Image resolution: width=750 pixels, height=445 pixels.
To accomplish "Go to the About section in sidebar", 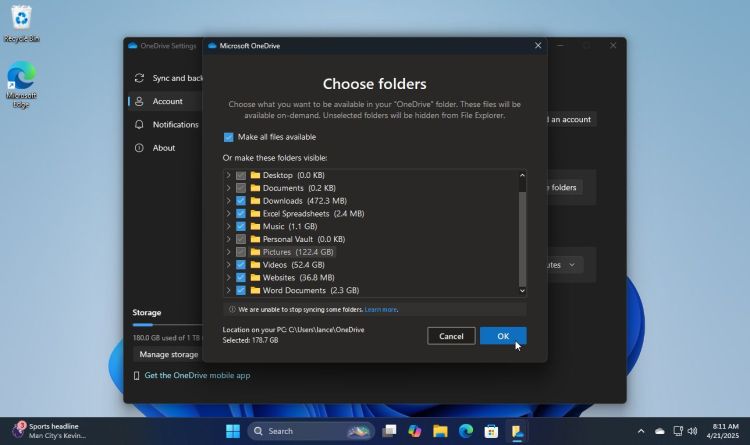I will (164, 148).
